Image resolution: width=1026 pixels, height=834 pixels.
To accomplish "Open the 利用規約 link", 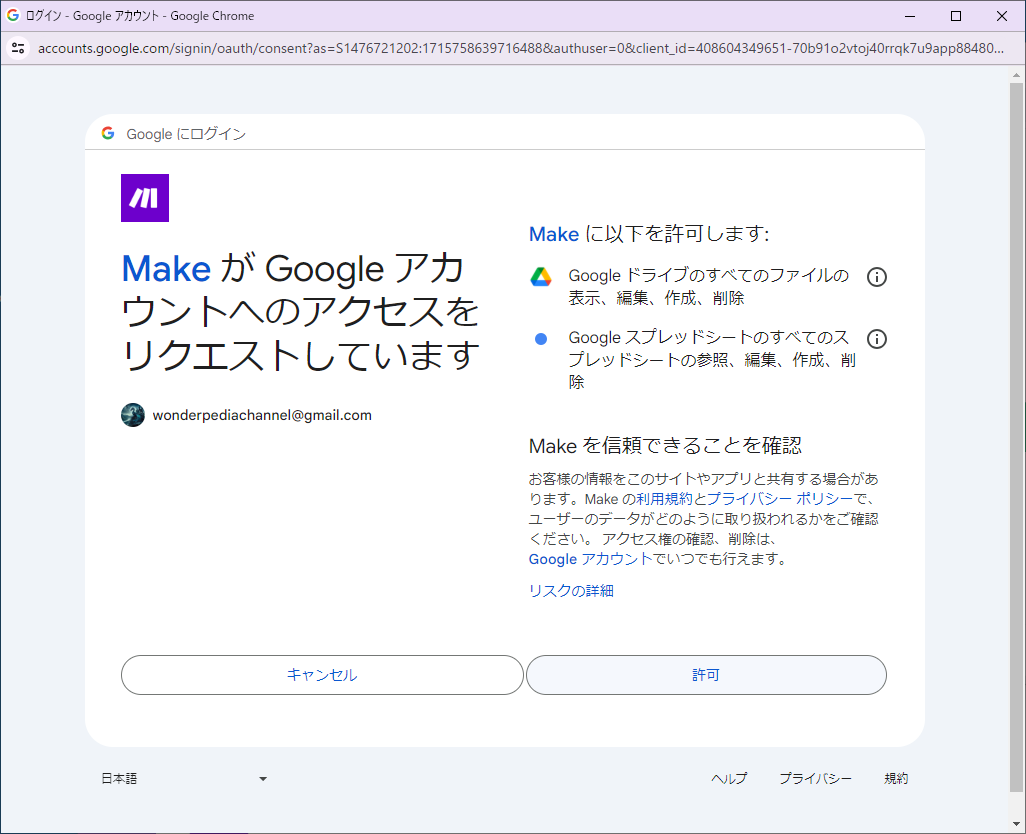I will (664, 499).
